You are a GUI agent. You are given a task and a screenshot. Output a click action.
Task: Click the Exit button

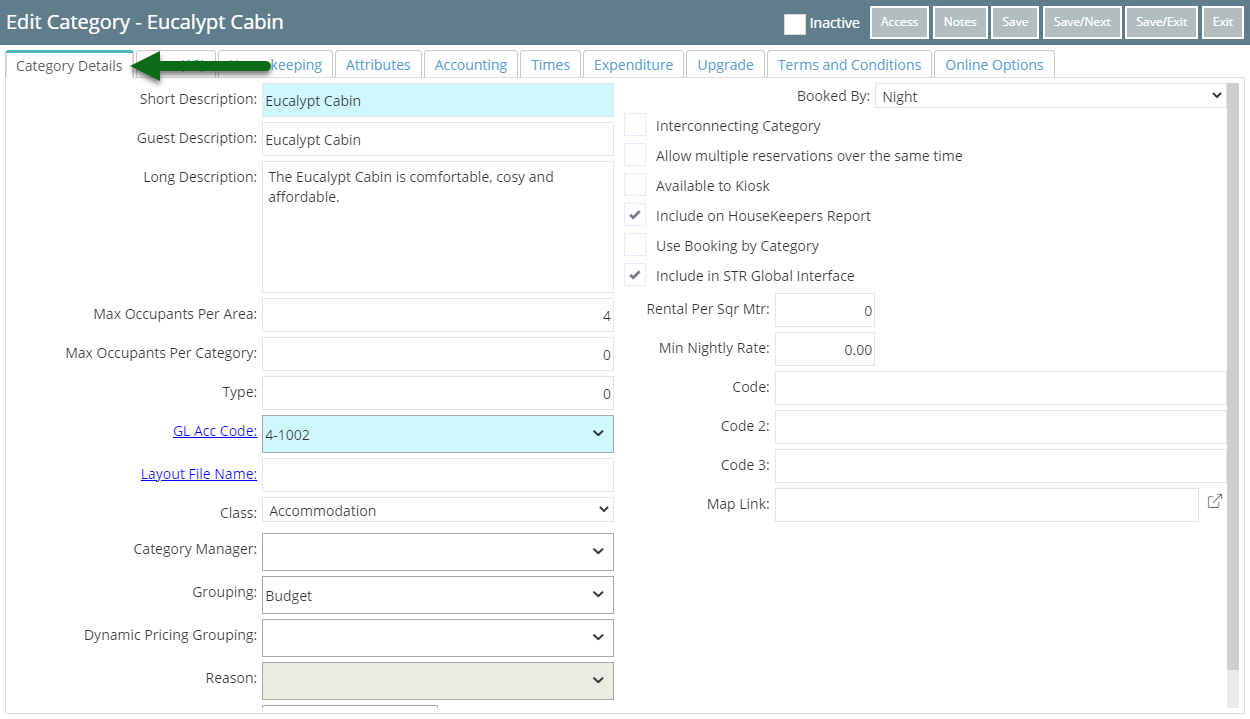click(x=1223, y=22)
